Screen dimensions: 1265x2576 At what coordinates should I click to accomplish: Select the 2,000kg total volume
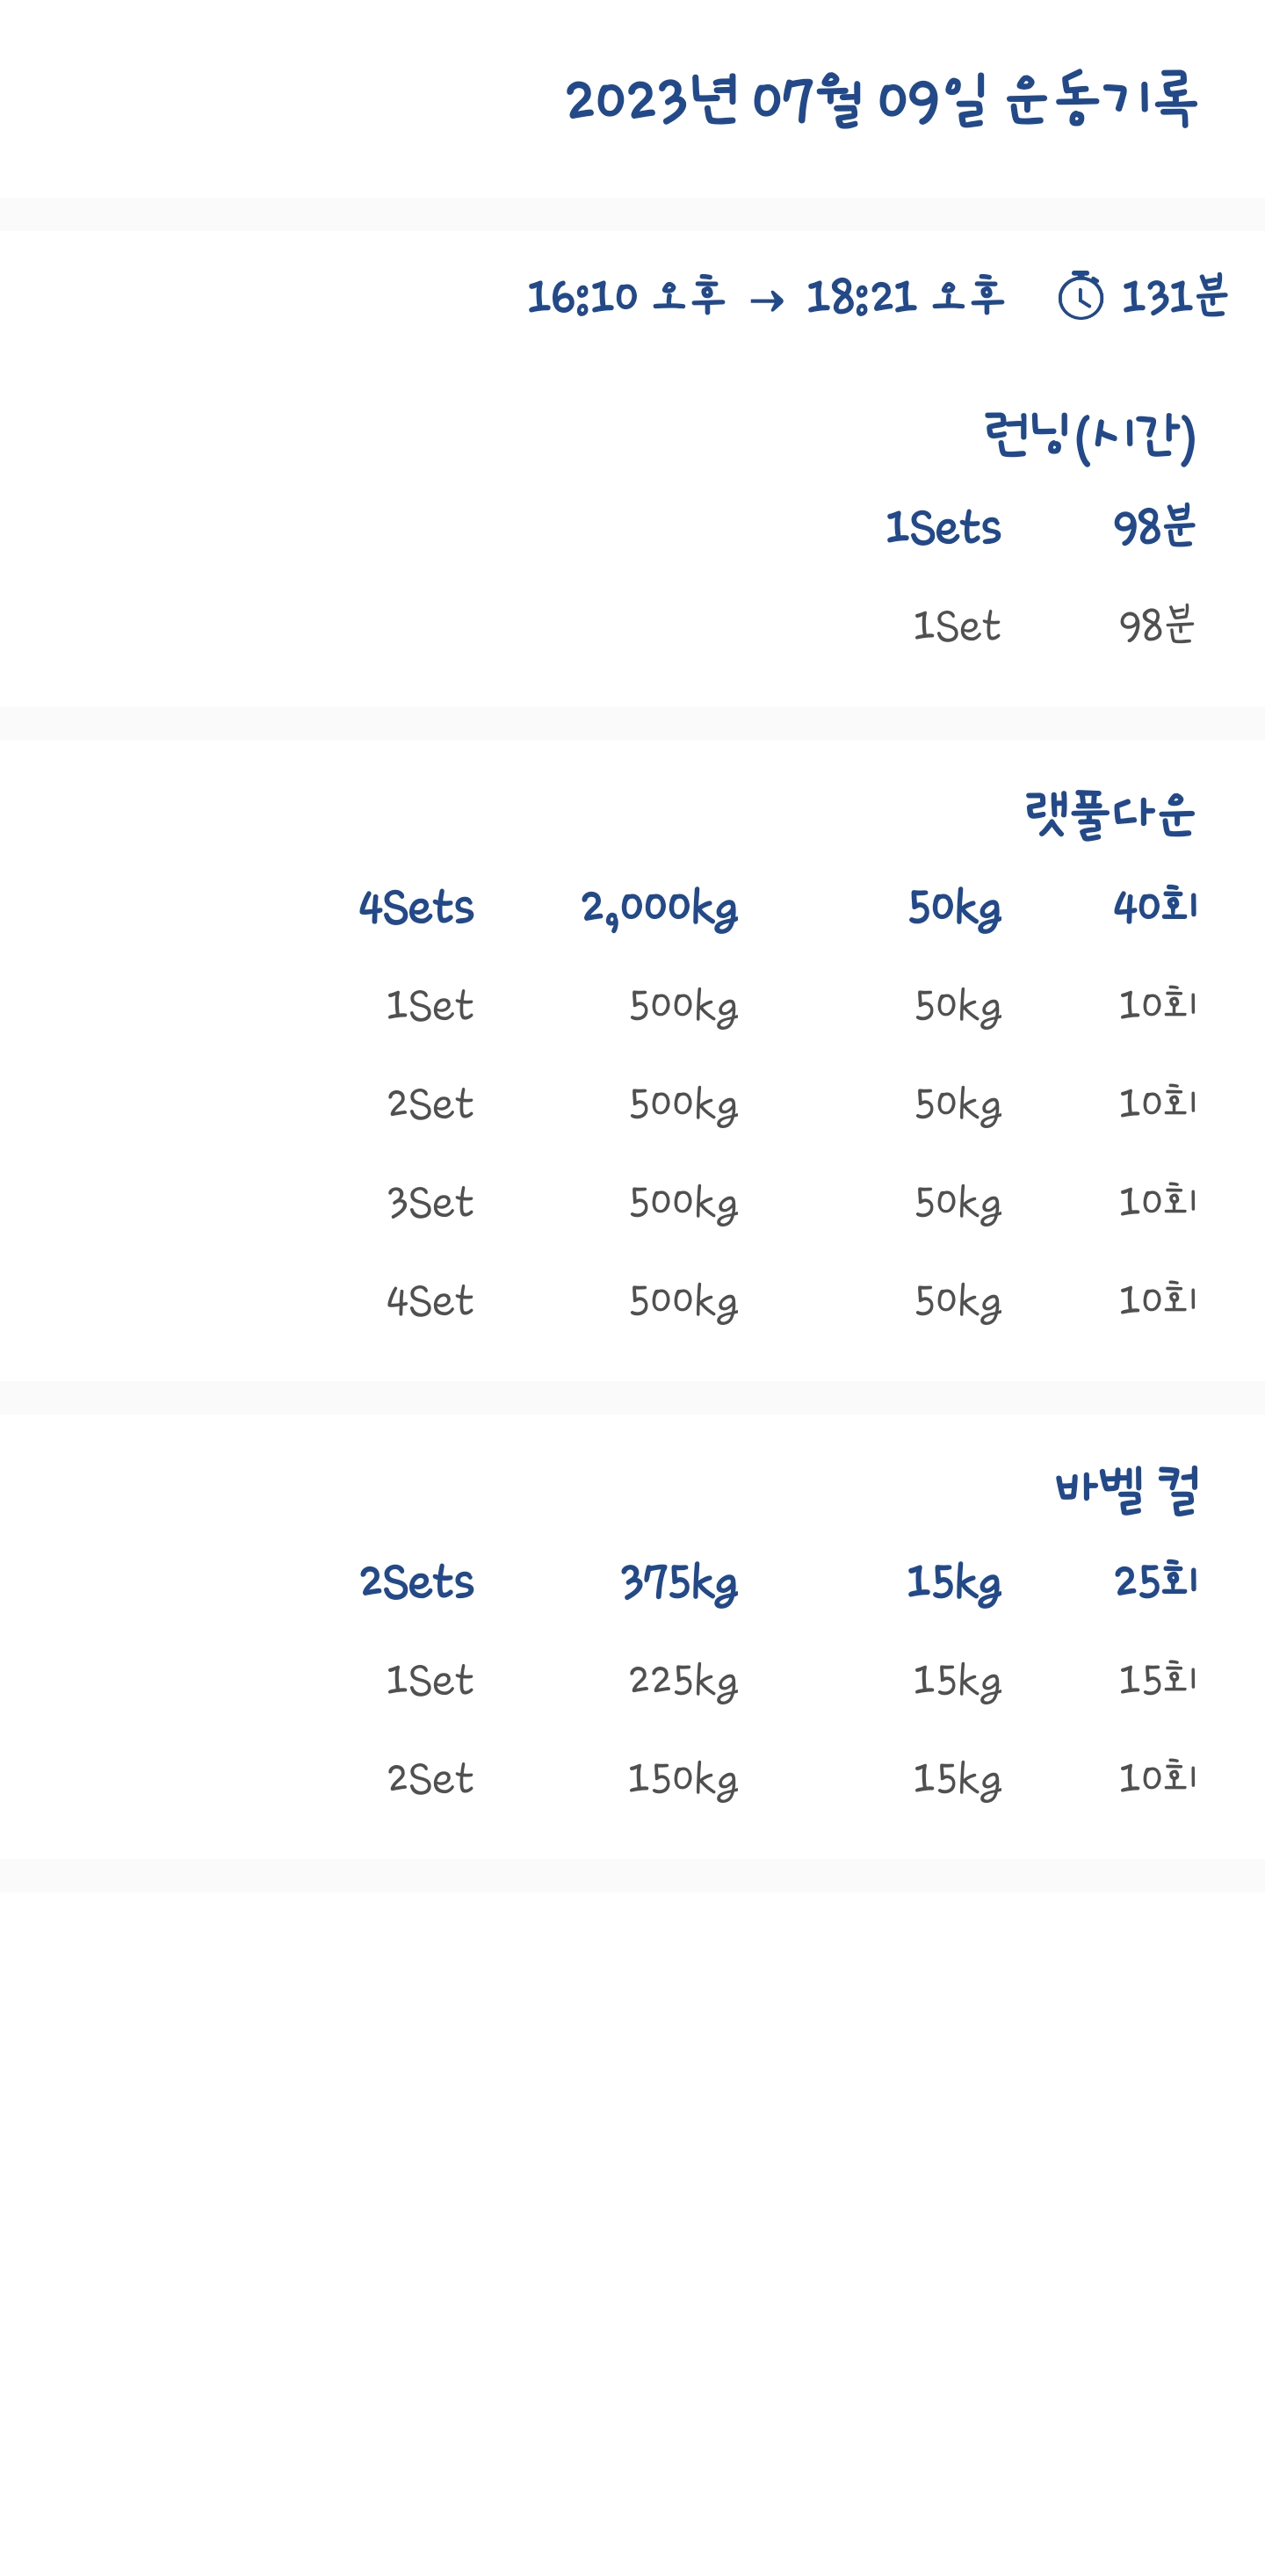(659, 908)
